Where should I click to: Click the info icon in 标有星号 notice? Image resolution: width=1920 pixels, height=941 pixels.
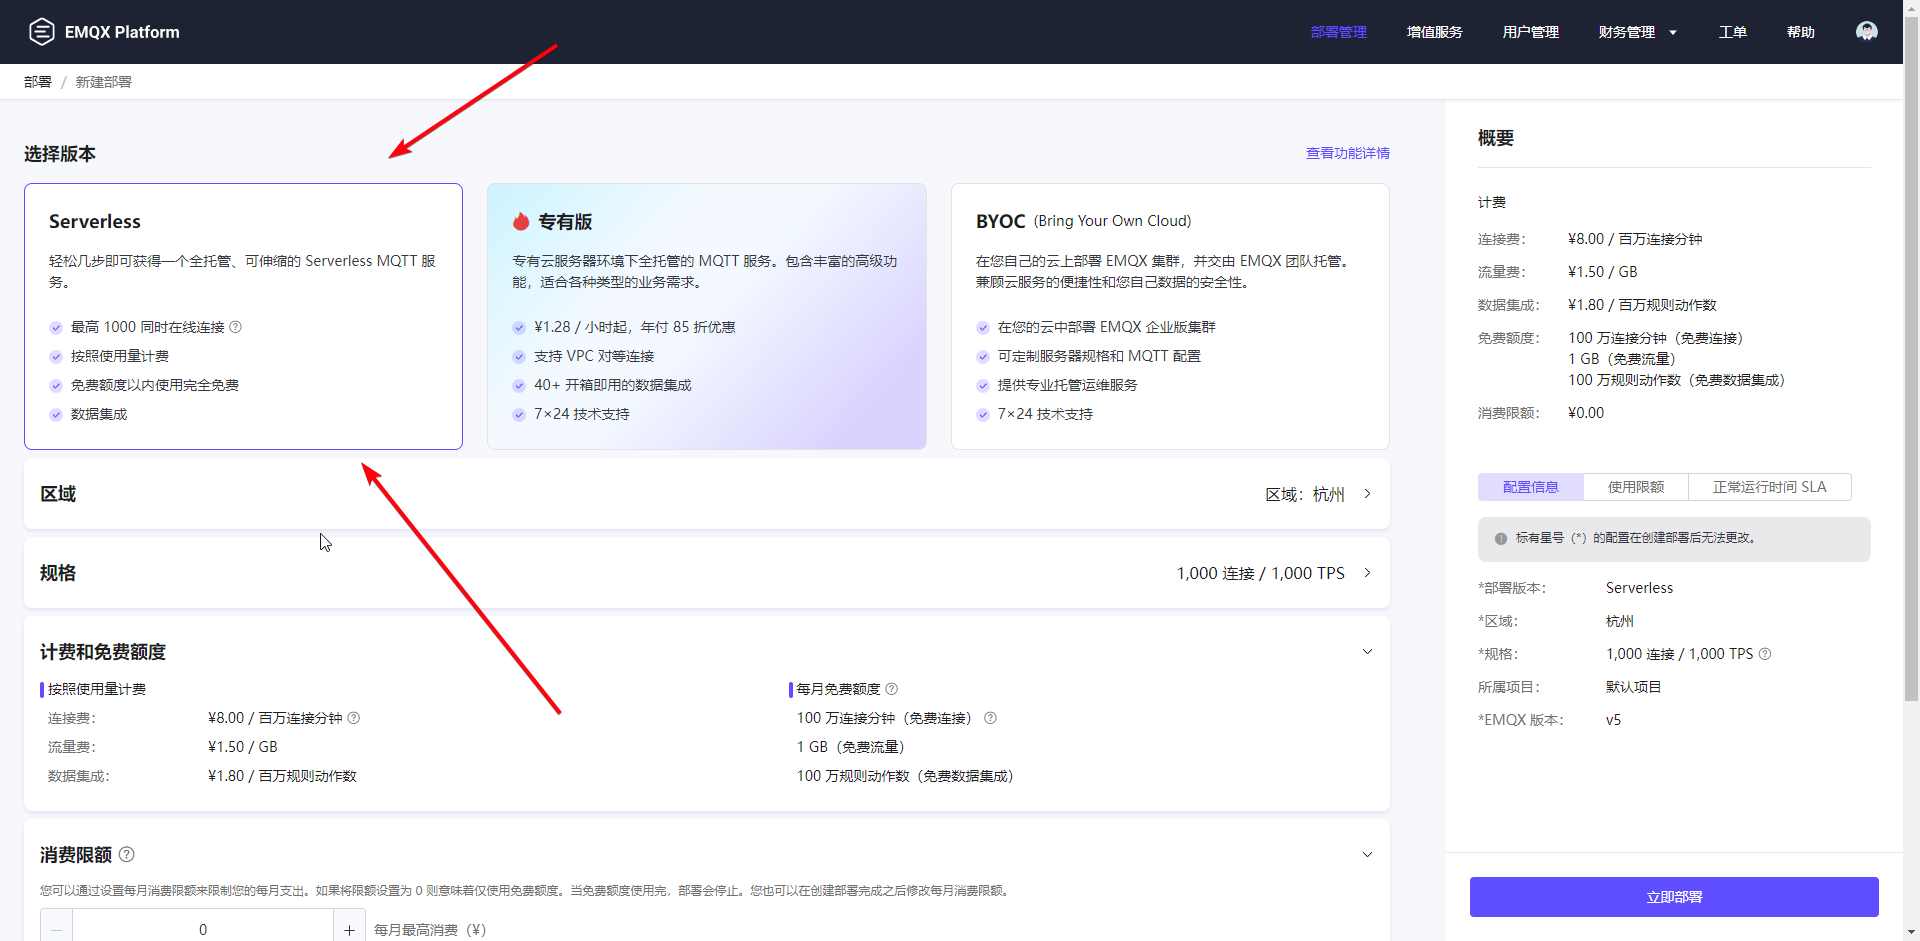pyautogui.click(x=1501, y=538)
